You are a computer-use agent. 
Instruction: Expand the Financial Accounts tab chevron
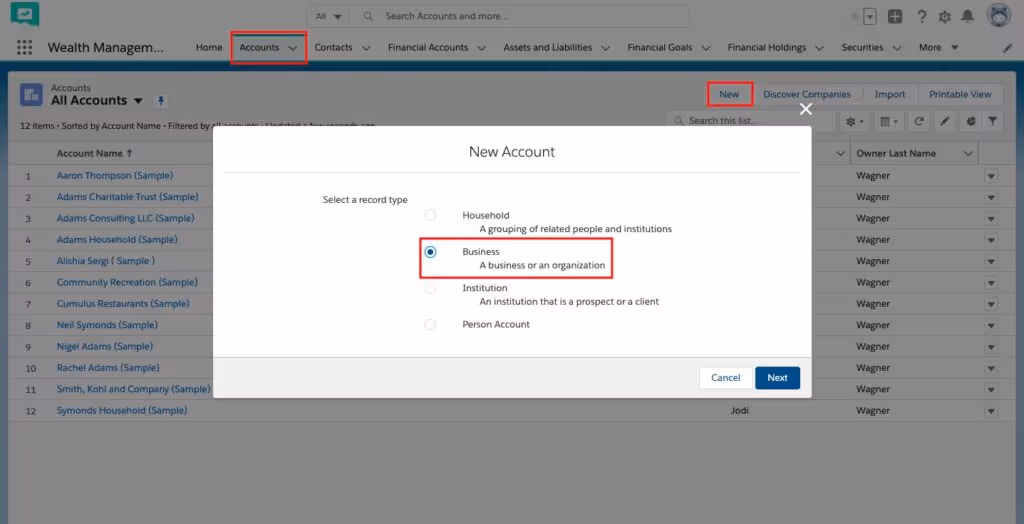[481, 48]
